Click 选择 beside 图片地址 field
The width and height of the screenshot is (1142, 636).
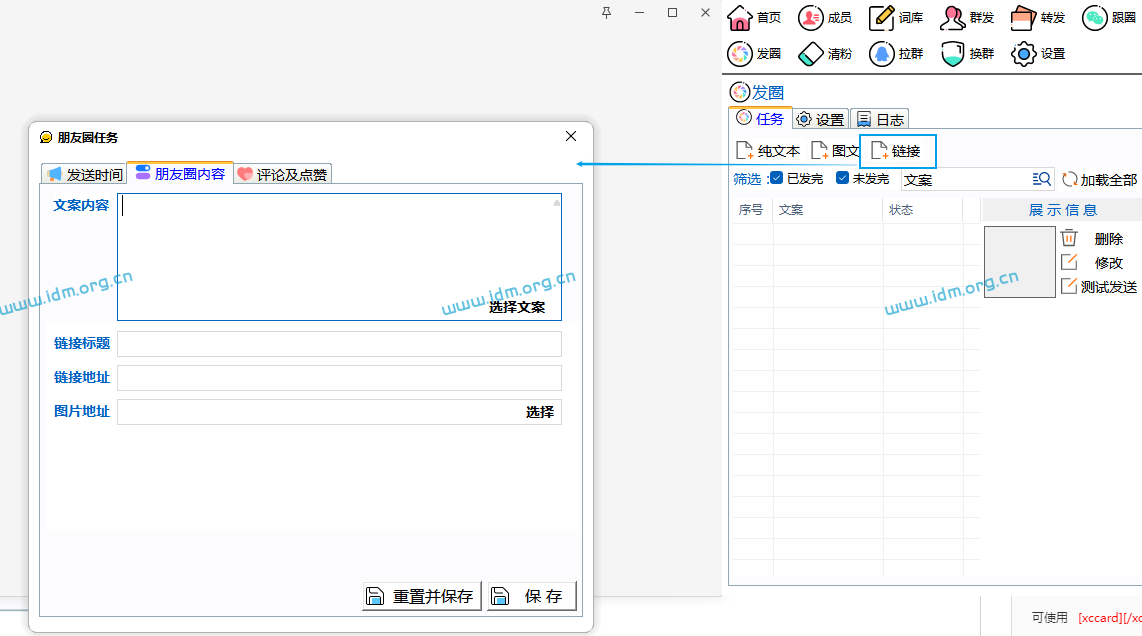point(540,412)
